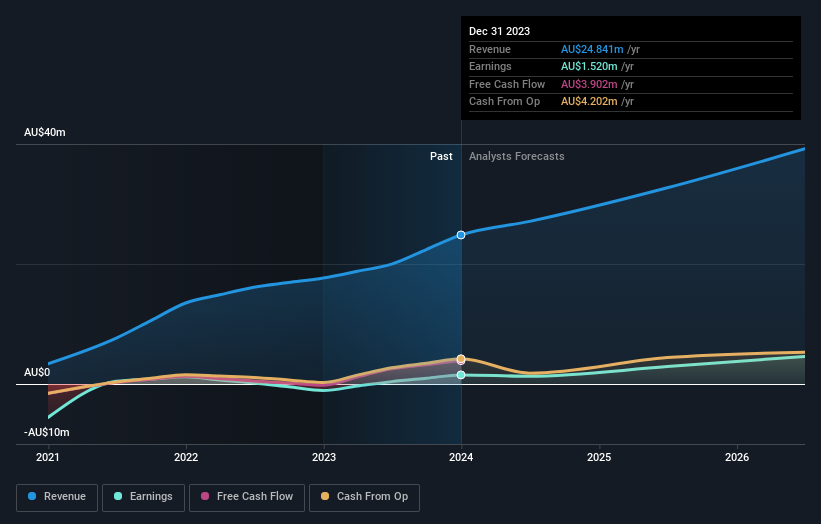
Task: Toggle the Cash From Op legend button
Action: [x=364, y=497]
